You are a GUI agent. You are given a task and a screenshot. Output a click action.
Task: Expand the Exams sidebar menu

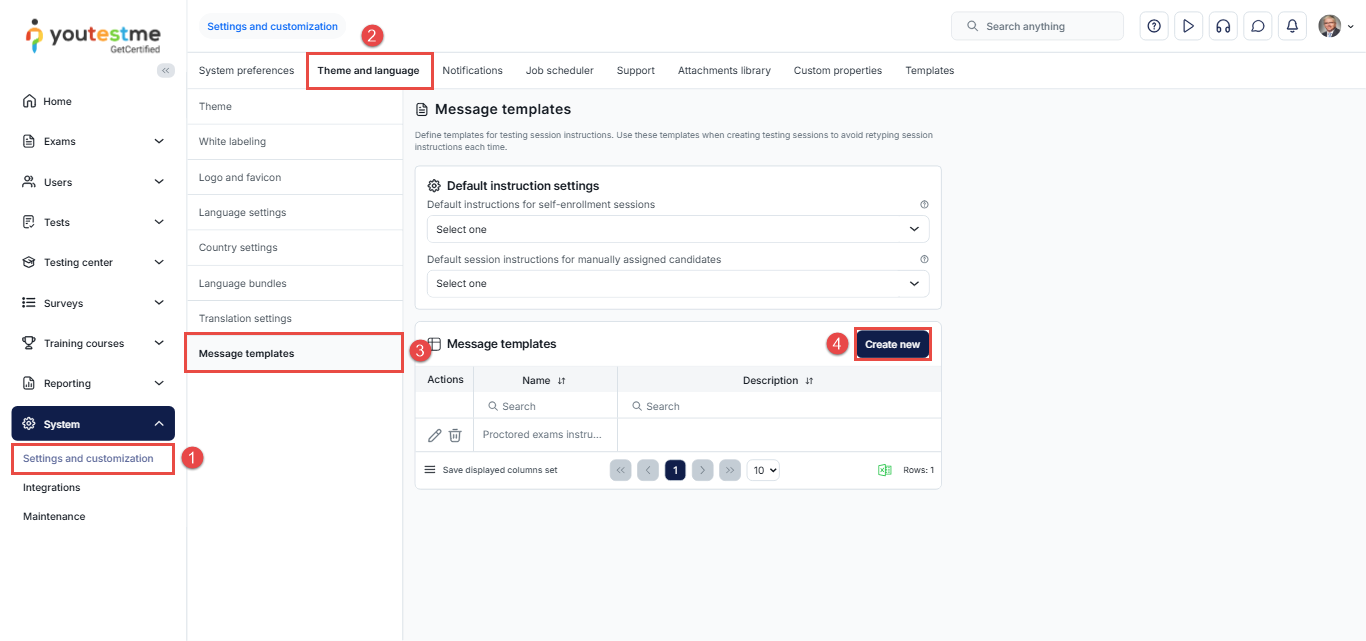pyautogui.click(x=93, y=141)
